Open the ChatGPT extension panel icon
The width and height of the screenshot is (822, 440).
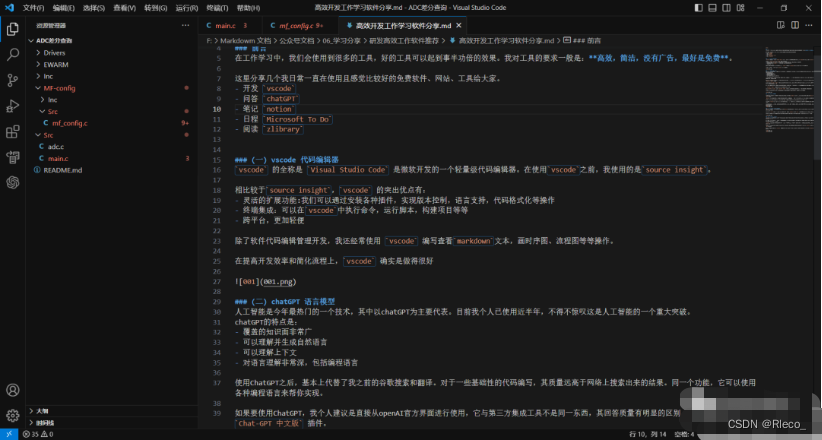click(13, 182)
